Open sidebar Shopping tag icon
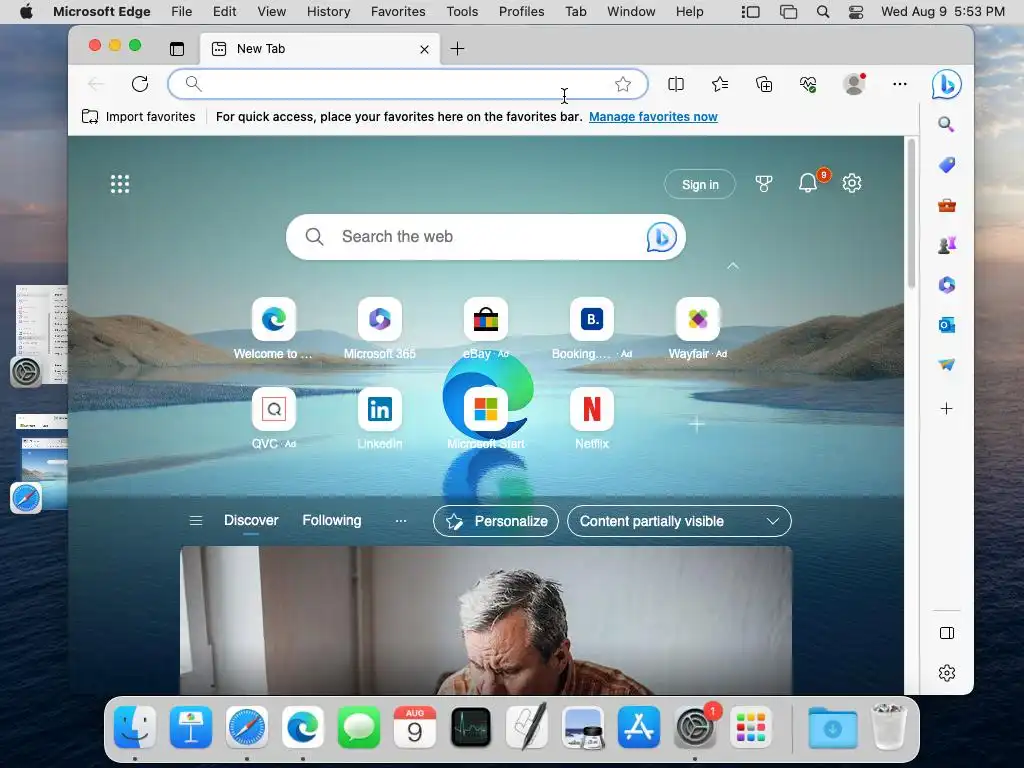Image resolution: width=1024 pixels, height=768 pixels. tap(946, 165)
